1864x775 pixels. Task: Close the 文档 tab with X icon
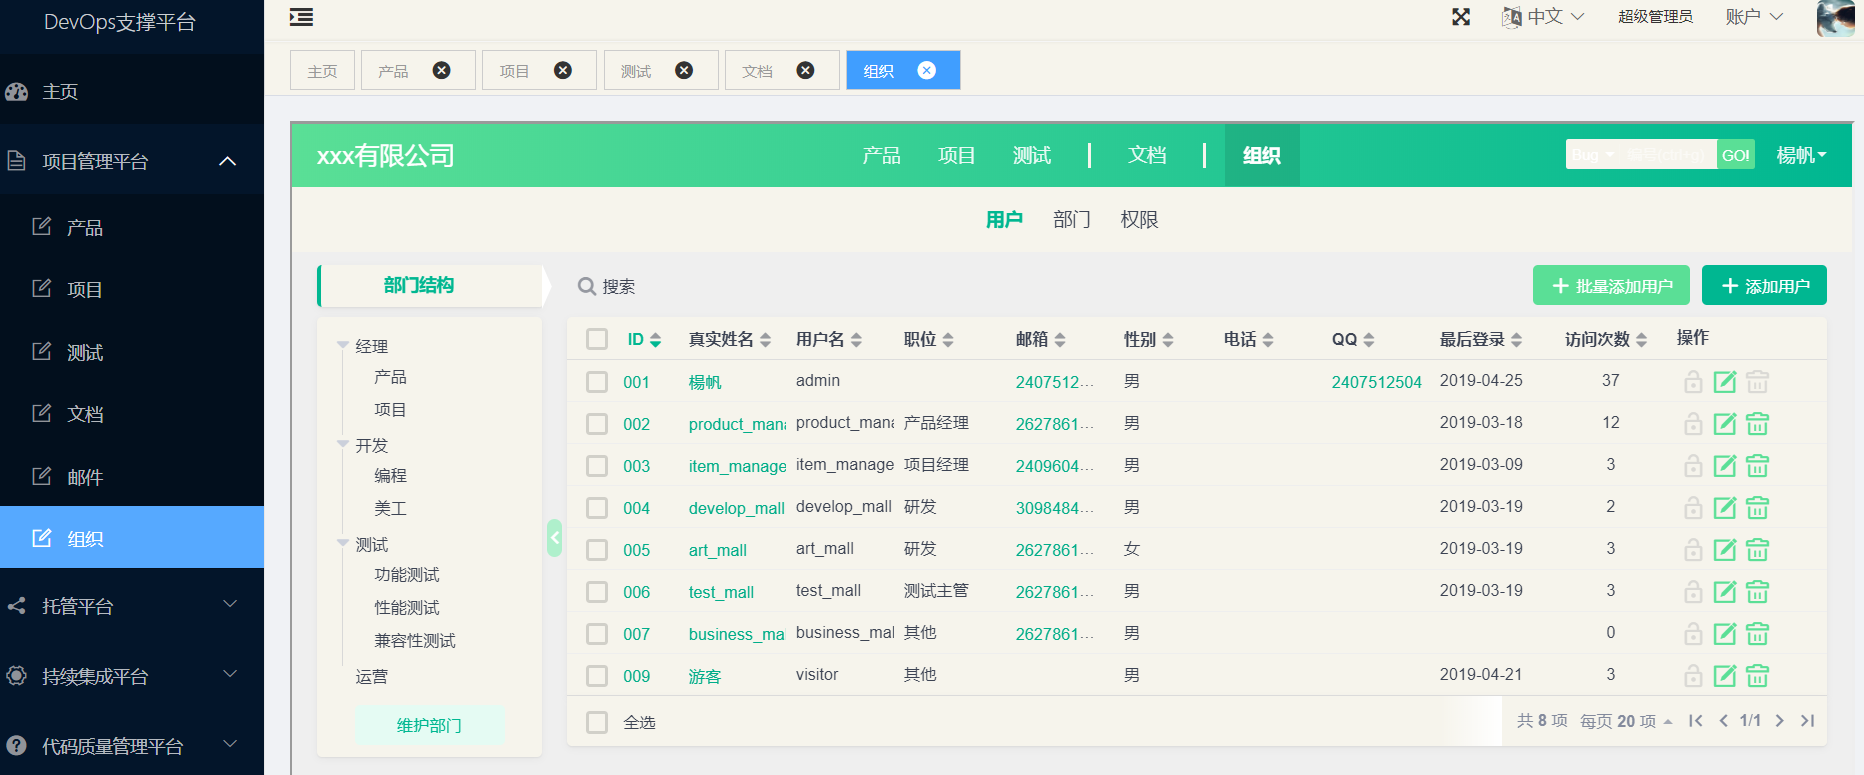click(805, 70)
